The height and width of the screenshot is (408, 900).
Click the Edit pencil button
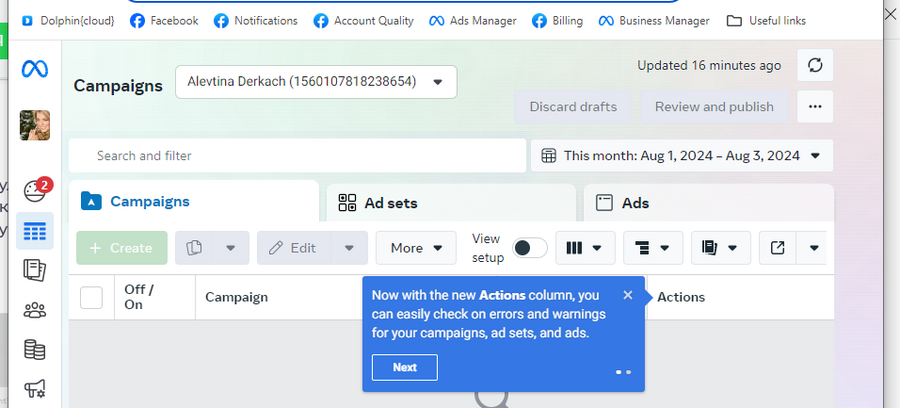coord(293,248)
